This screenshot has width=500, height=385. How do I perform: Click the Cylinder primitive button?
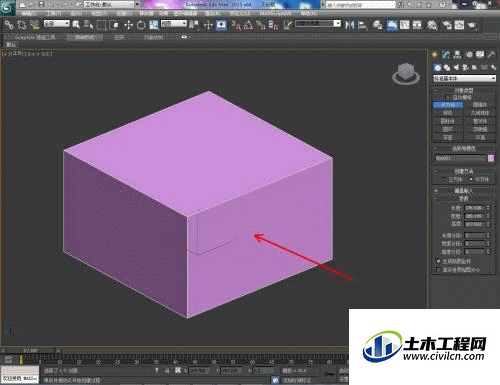pos(448,121)
